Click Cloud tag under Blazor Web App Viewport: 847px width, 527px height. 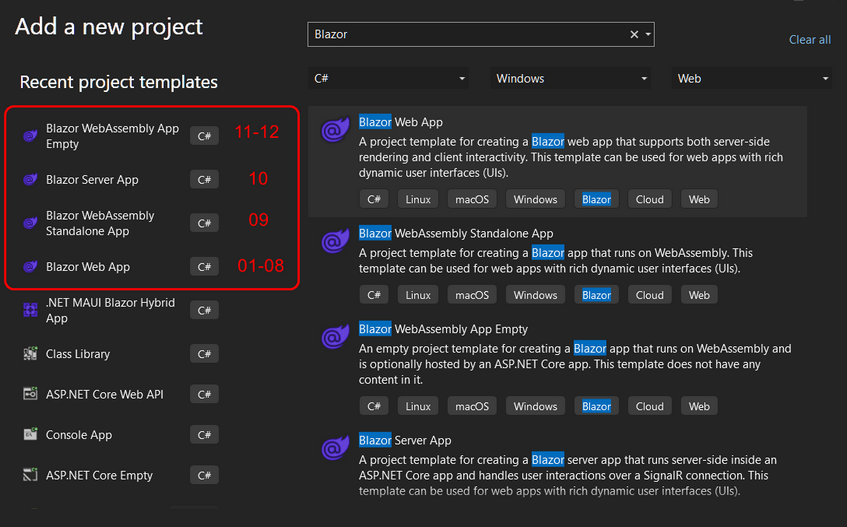649,199
